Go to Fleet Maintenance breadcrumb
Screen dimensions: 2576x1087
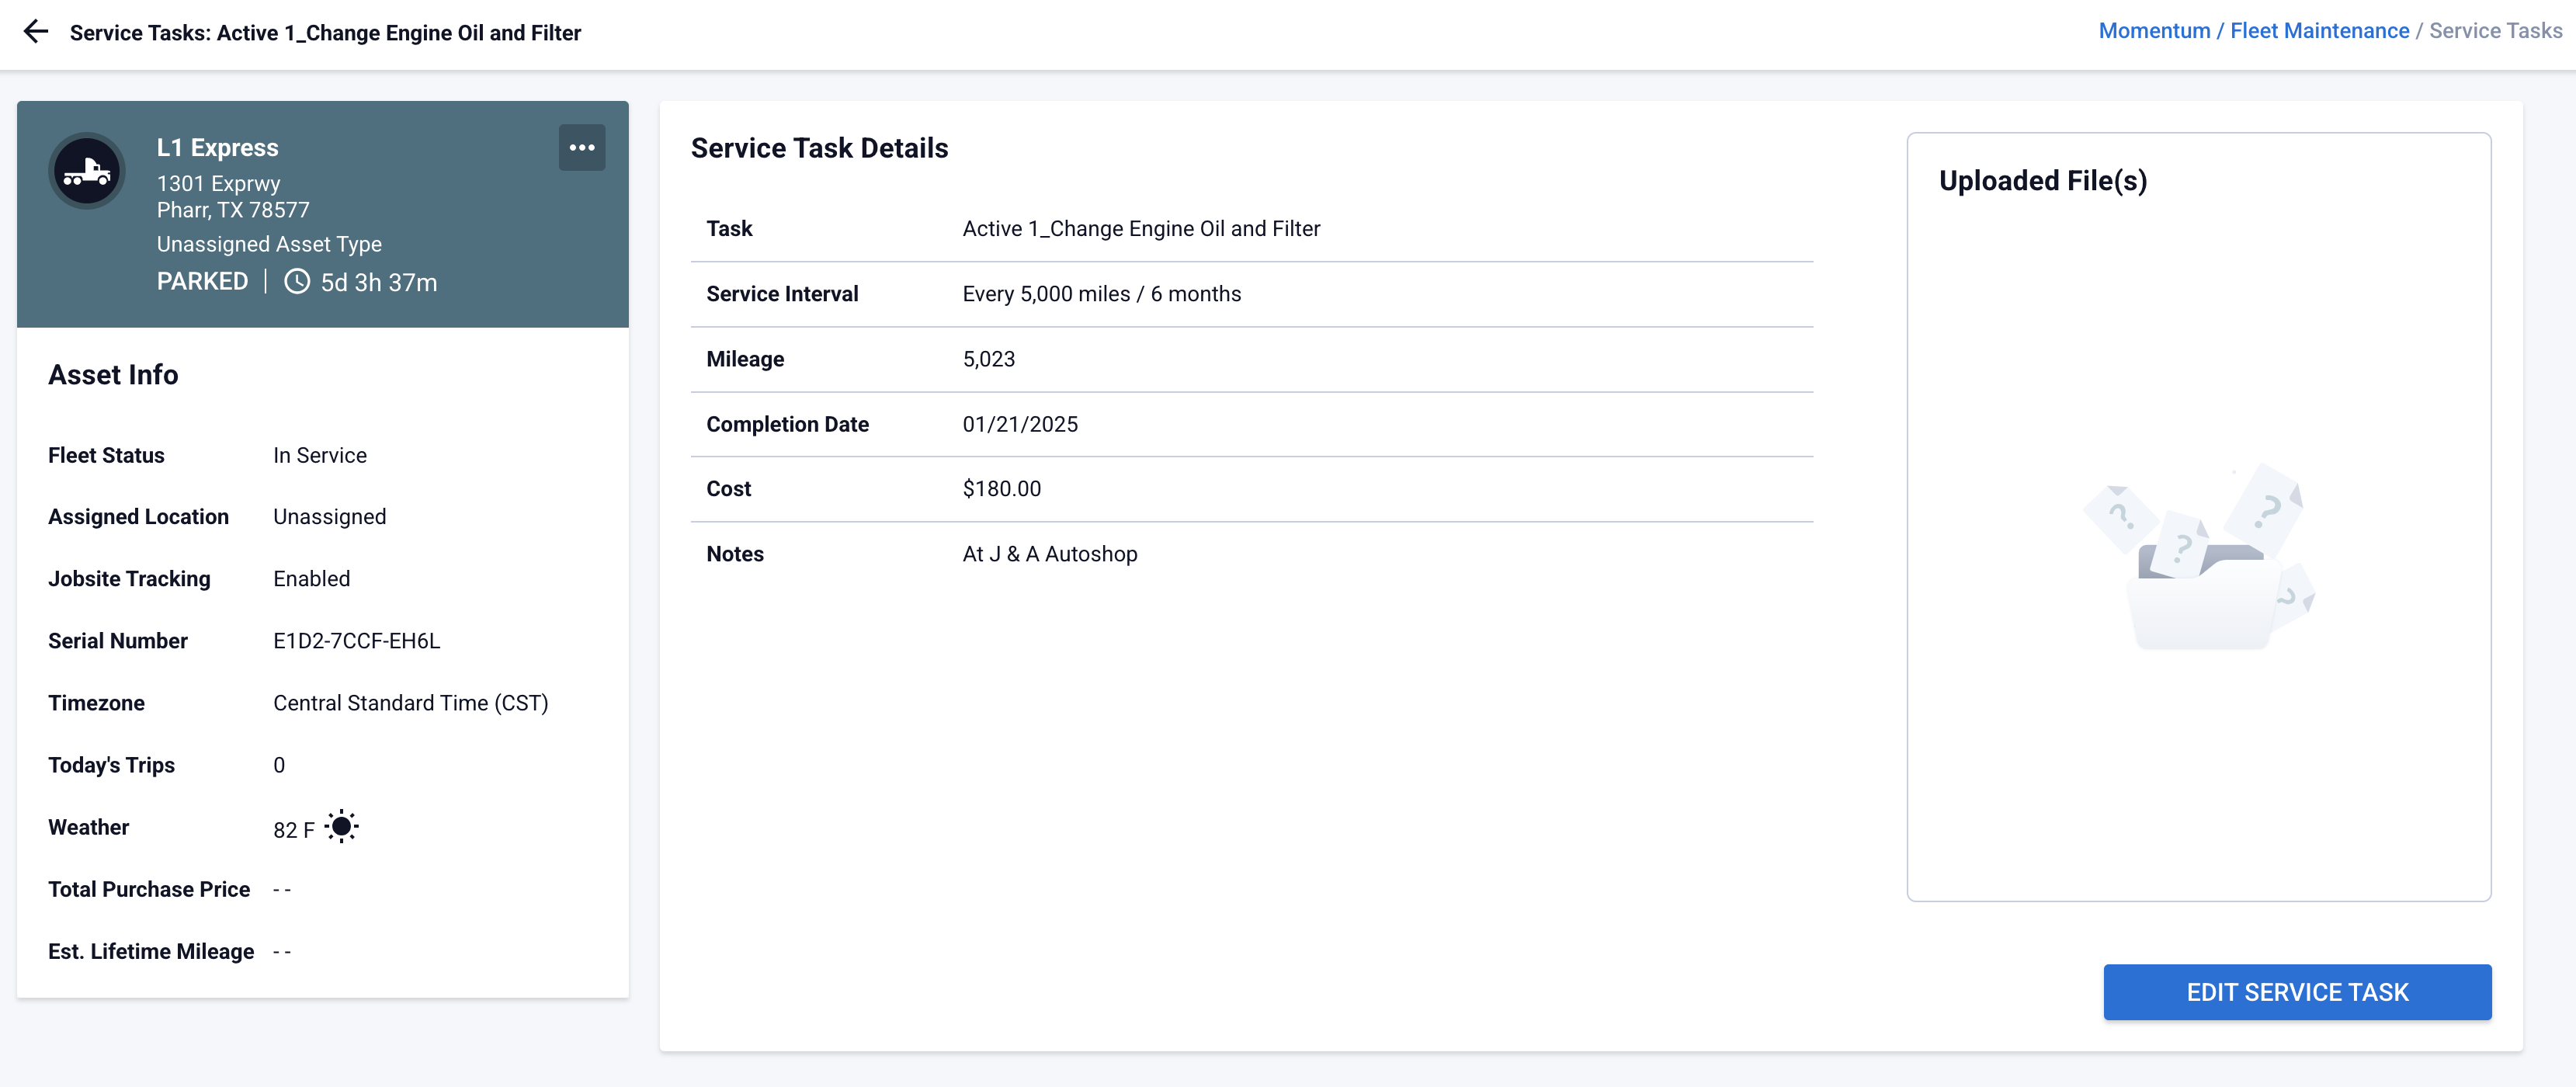click(2318, 31)
